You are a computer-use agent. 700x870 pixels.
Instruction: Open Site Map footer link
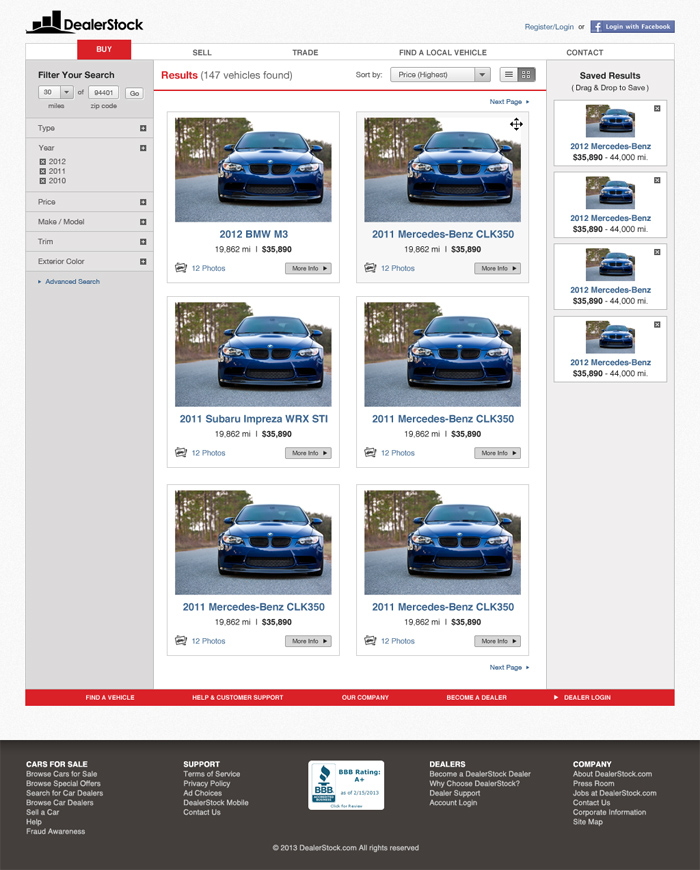pyautogui.click(x=587, y=822)
